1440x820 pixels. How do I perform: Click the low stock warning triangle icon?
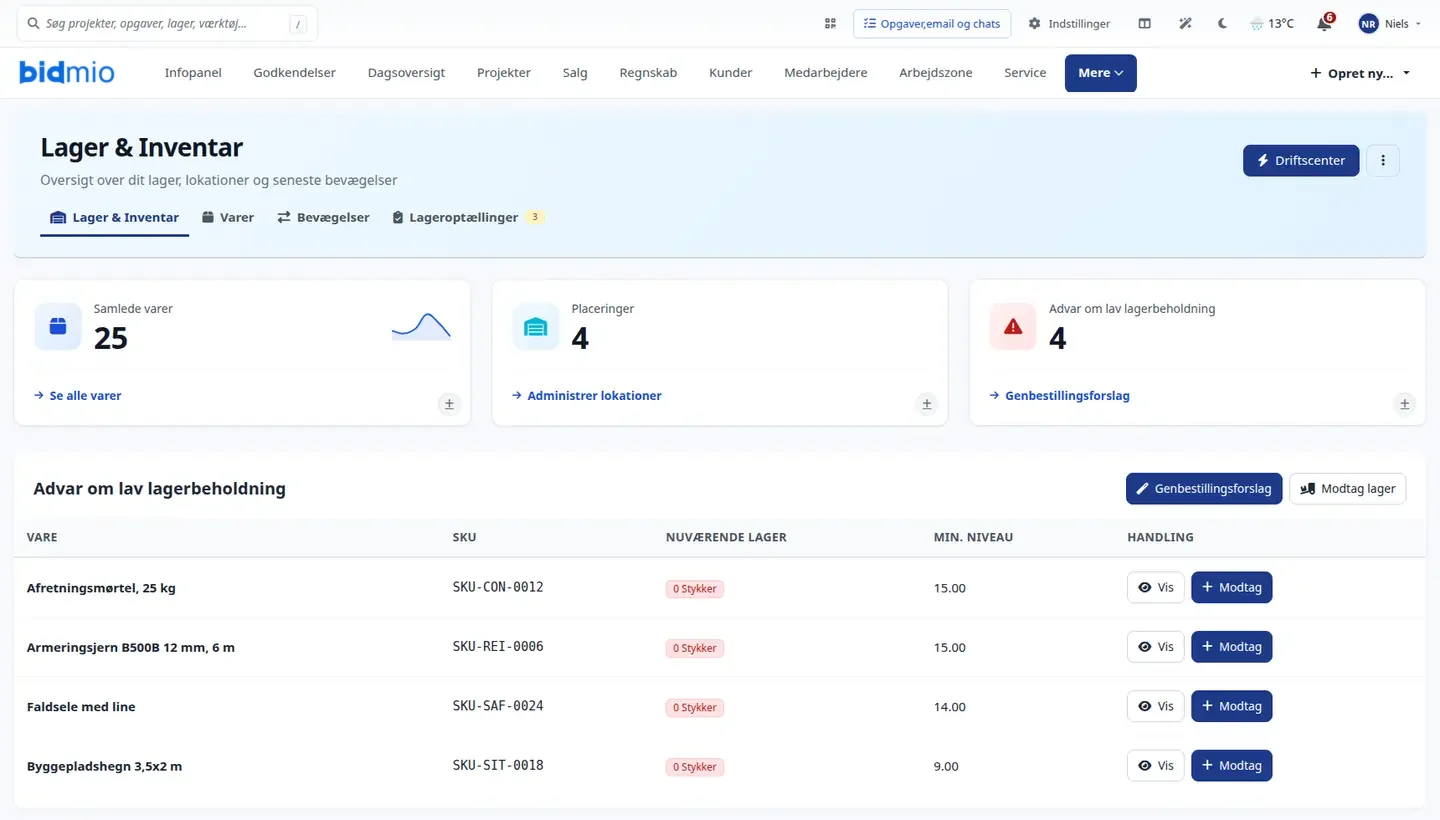tap(1013, 327)
